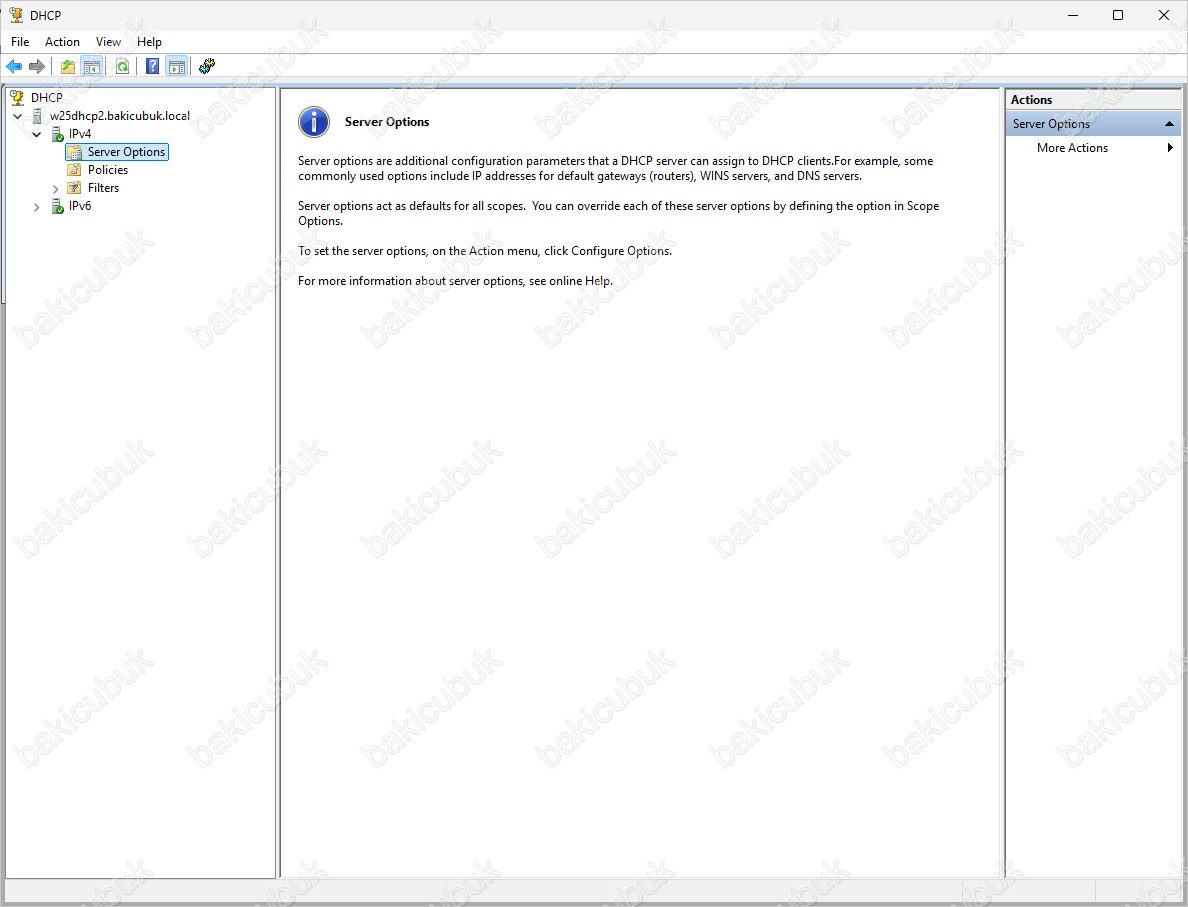The width and height of the screenshot is (1188, 907).
Task: Click the Refresh toolbar icon
Action: click(x=122, y=66)
